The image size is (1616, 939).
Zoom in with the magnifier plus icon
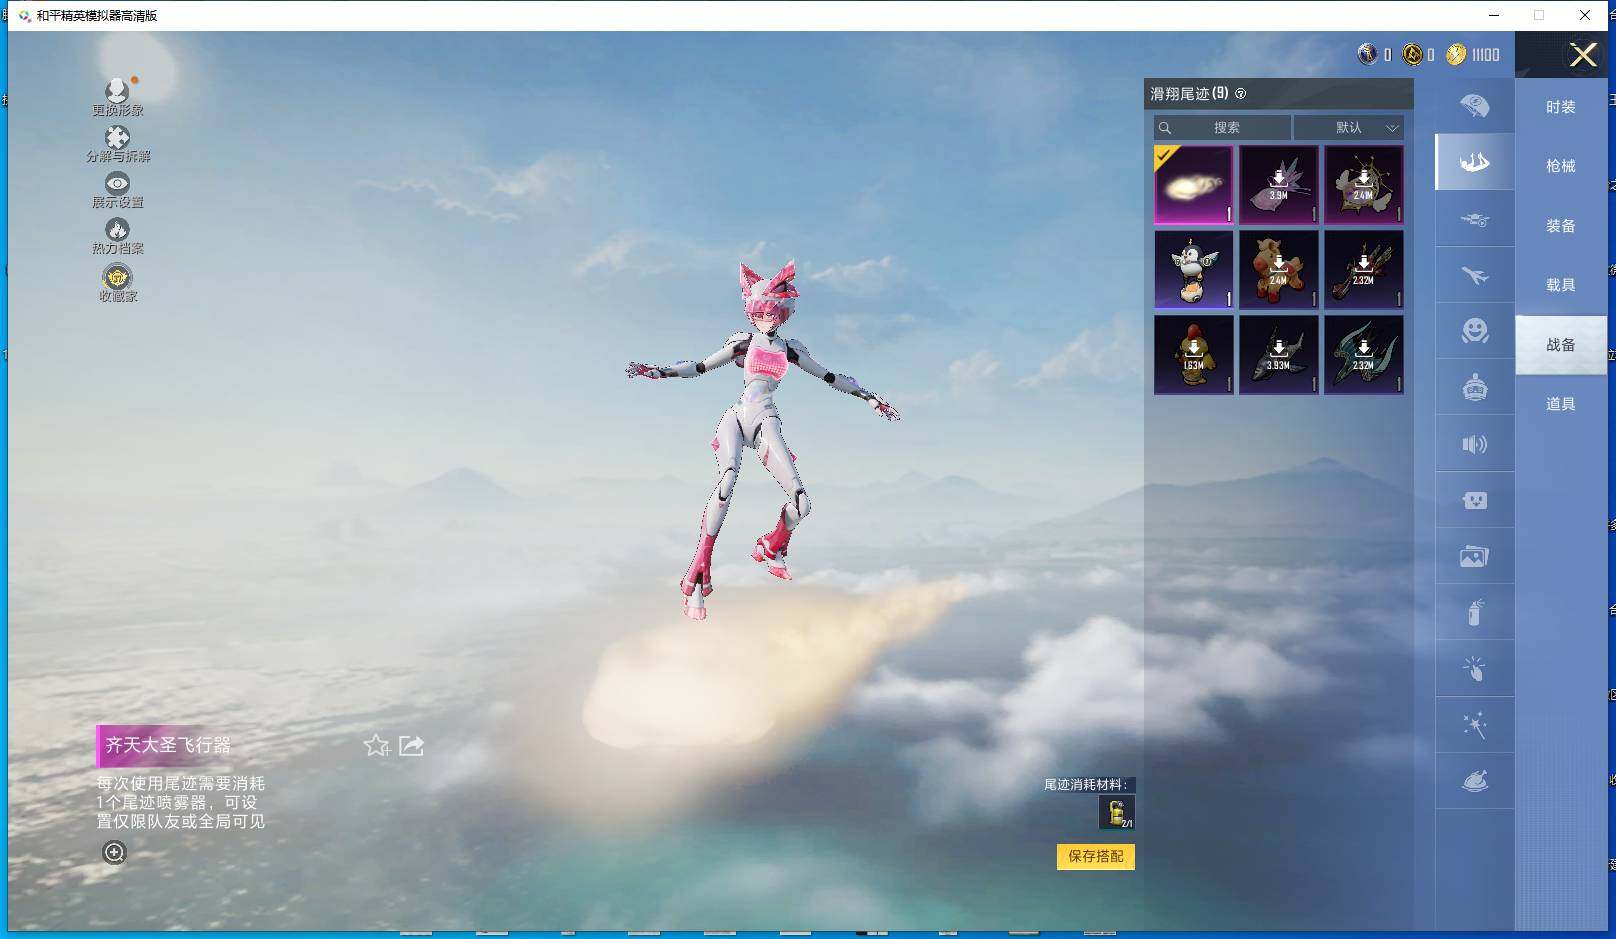114,852
